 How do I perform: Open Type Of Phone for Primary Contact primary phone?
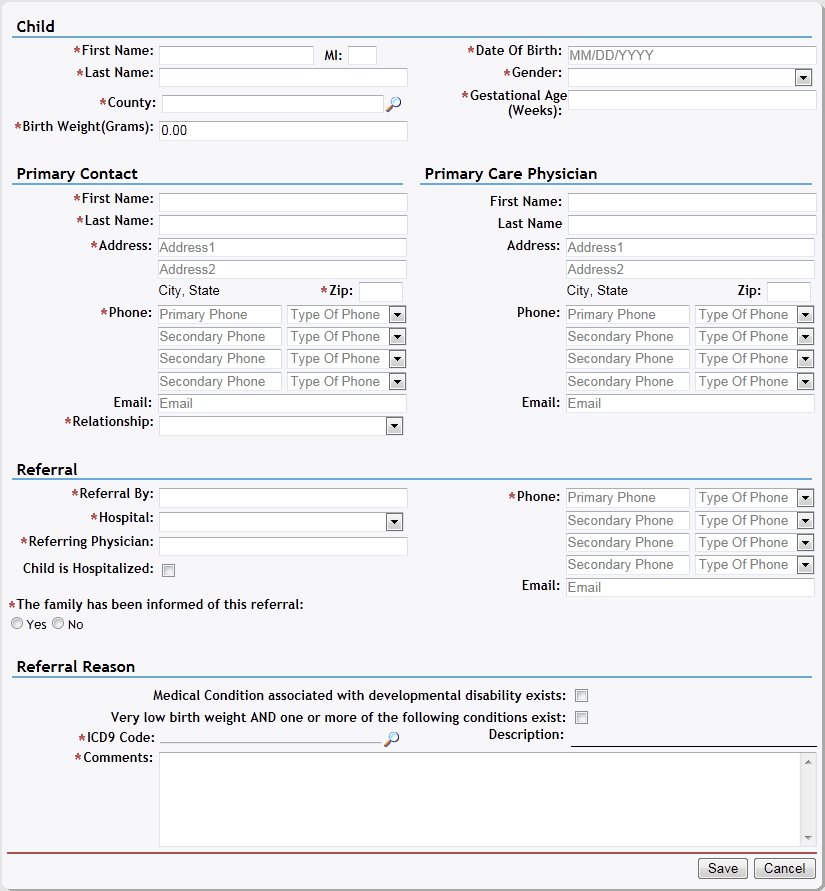[x=397, y=315]
